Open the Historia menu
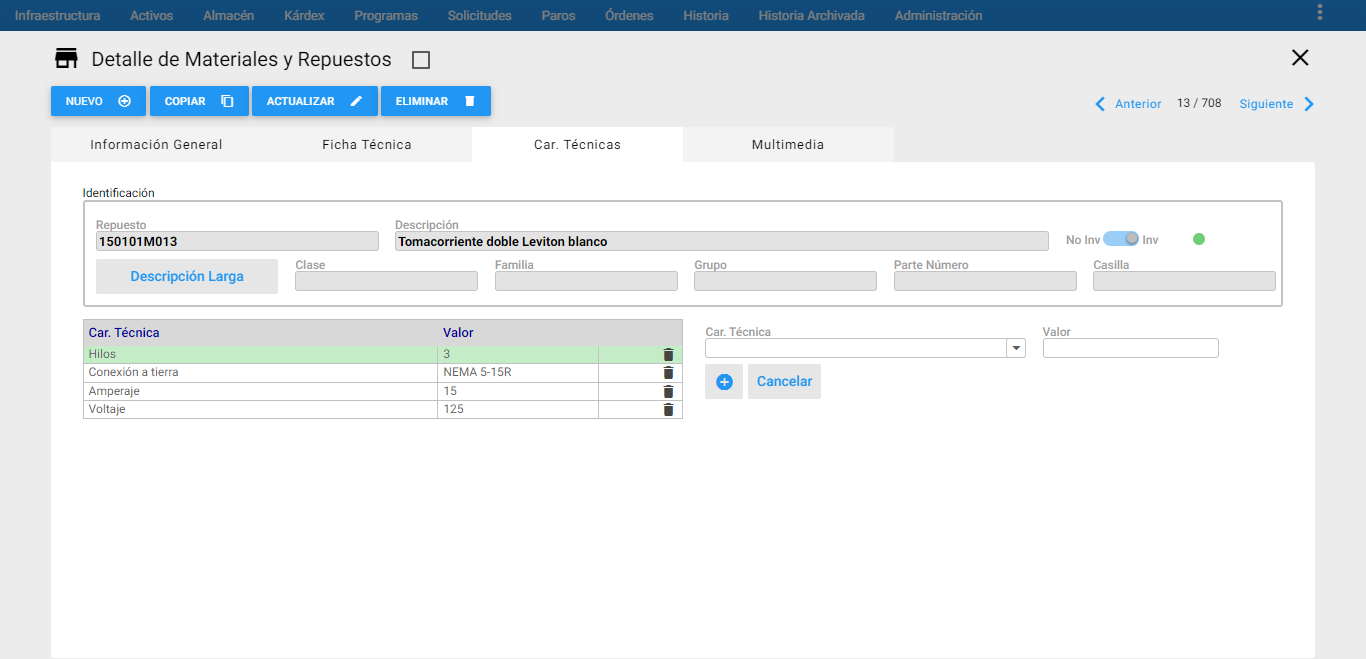1366x659 pixels. click(706, 15)
